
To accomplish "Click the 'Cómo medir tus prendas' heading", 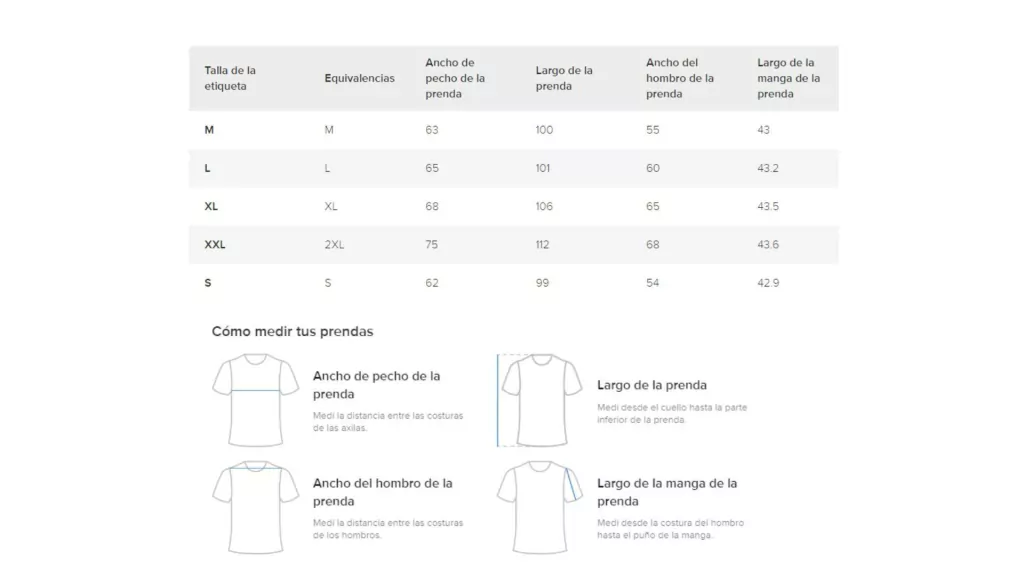I will (292, 331).
